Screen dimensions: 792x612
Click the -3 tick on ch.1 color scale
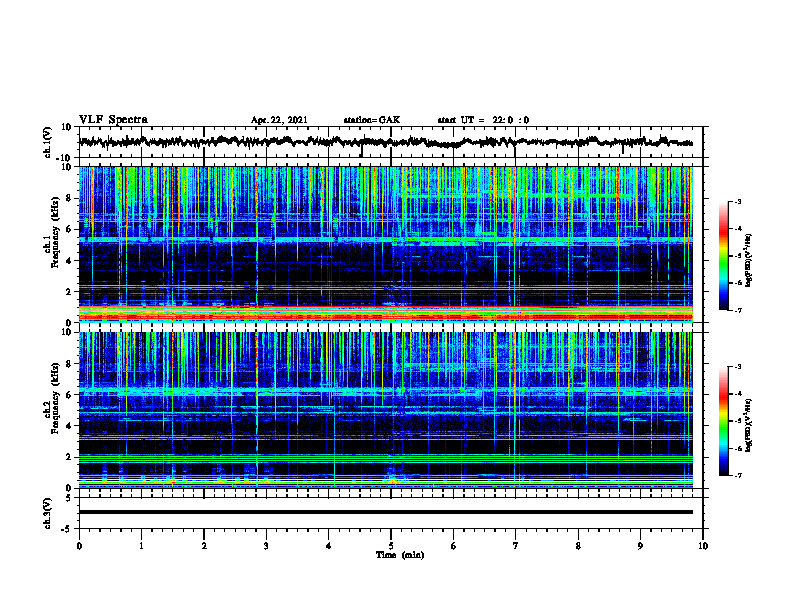[737, 201]
